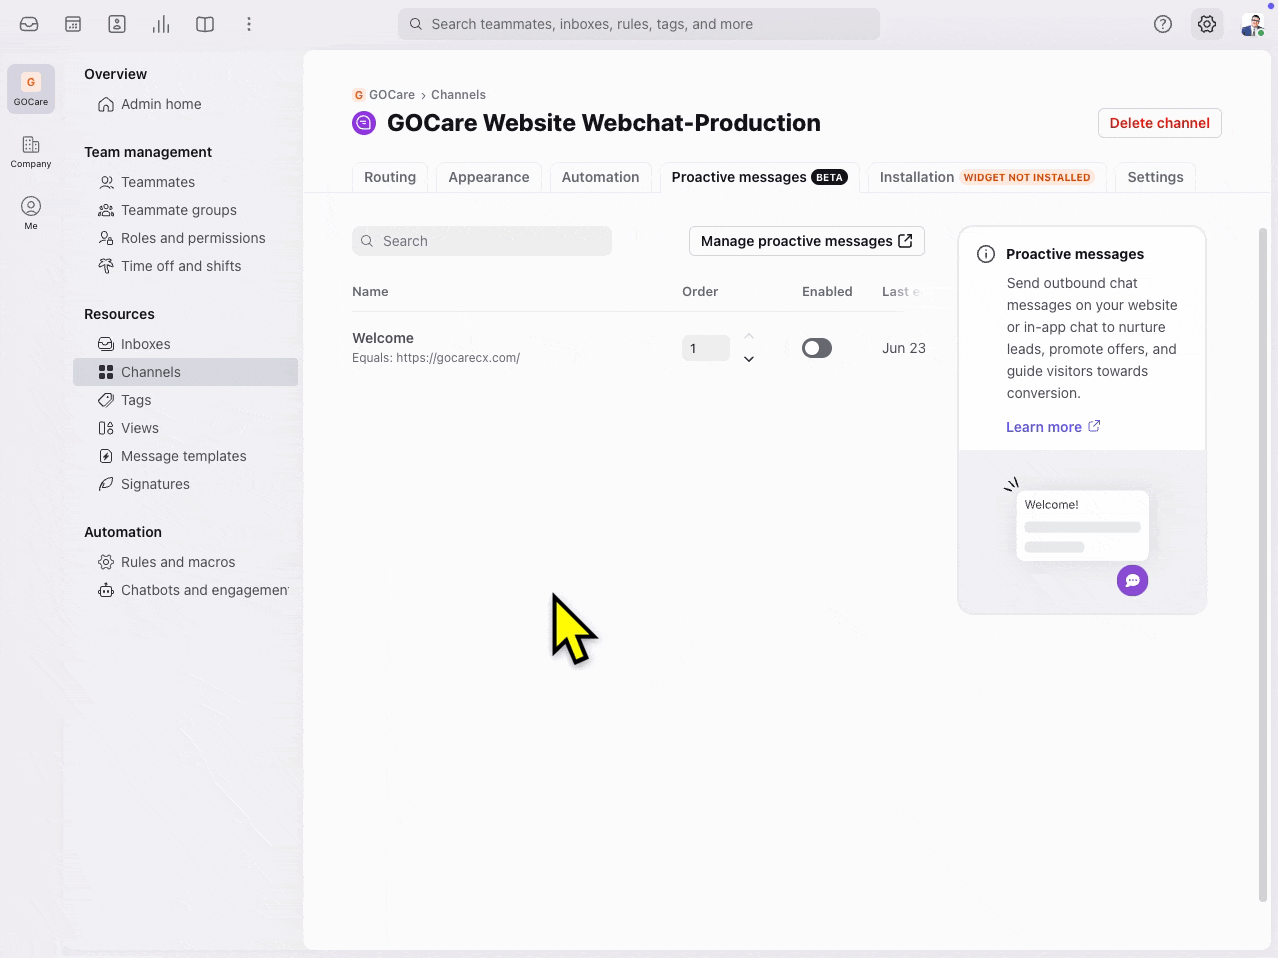Open Inboxes in Resources

pyautogui.click(x=146, y=344)
